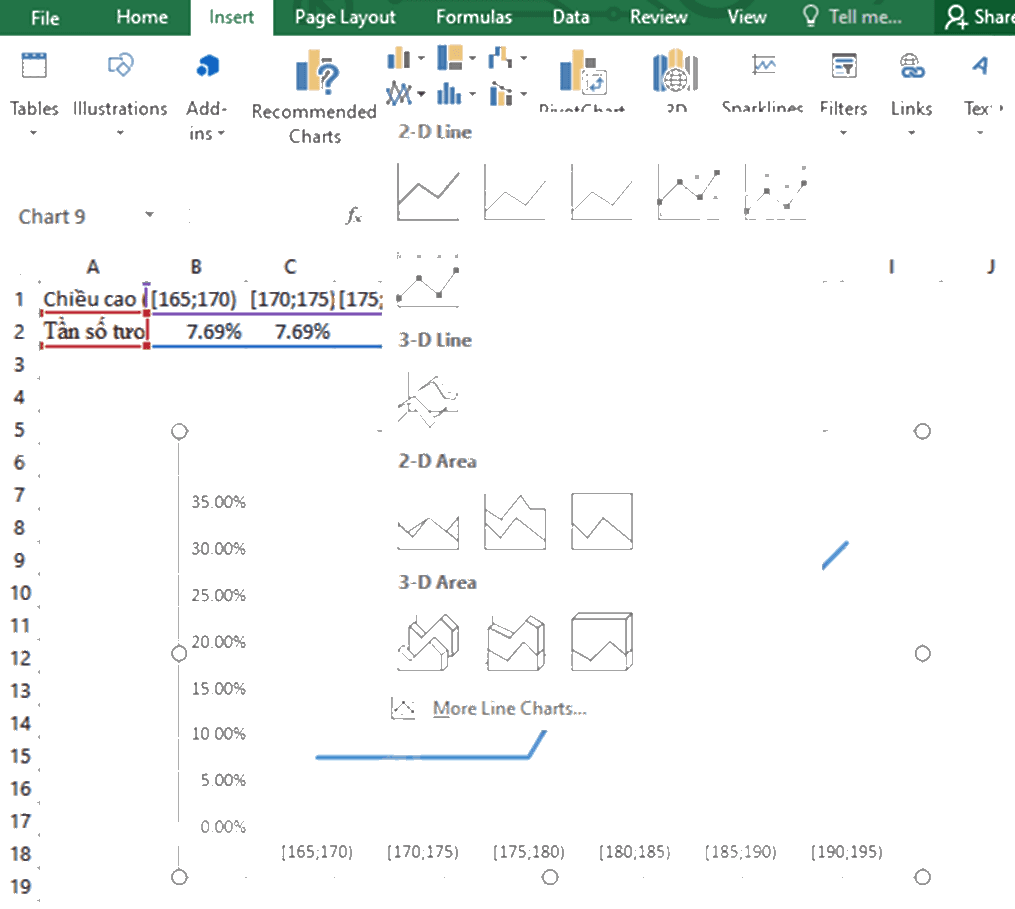Select the 100% Stacked Line chart icon
Screen dimensions: 1015x909
coord(601,192)
